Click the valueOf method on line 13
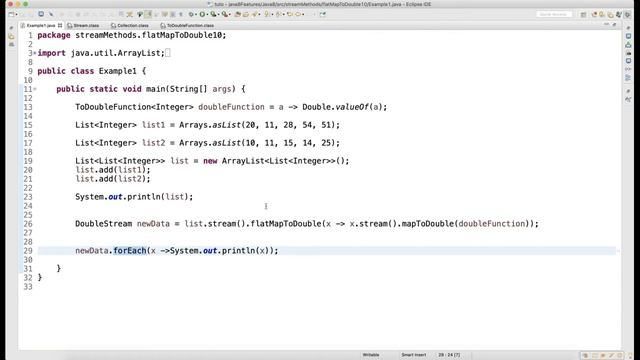Viewport: 640px width, 360px height. coord(352,107)
